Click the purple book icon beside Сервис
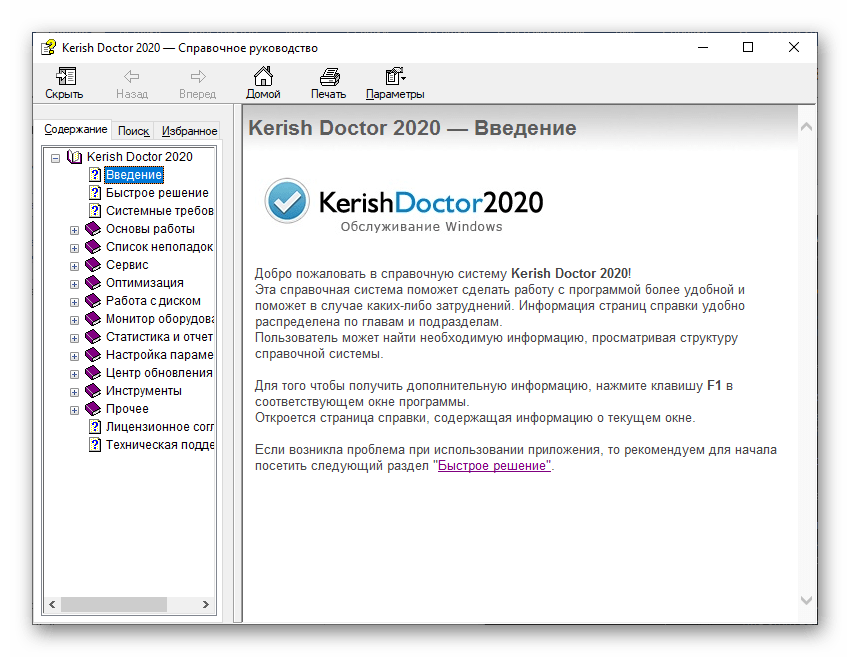850x657 pixels. [x=93, y=265]
